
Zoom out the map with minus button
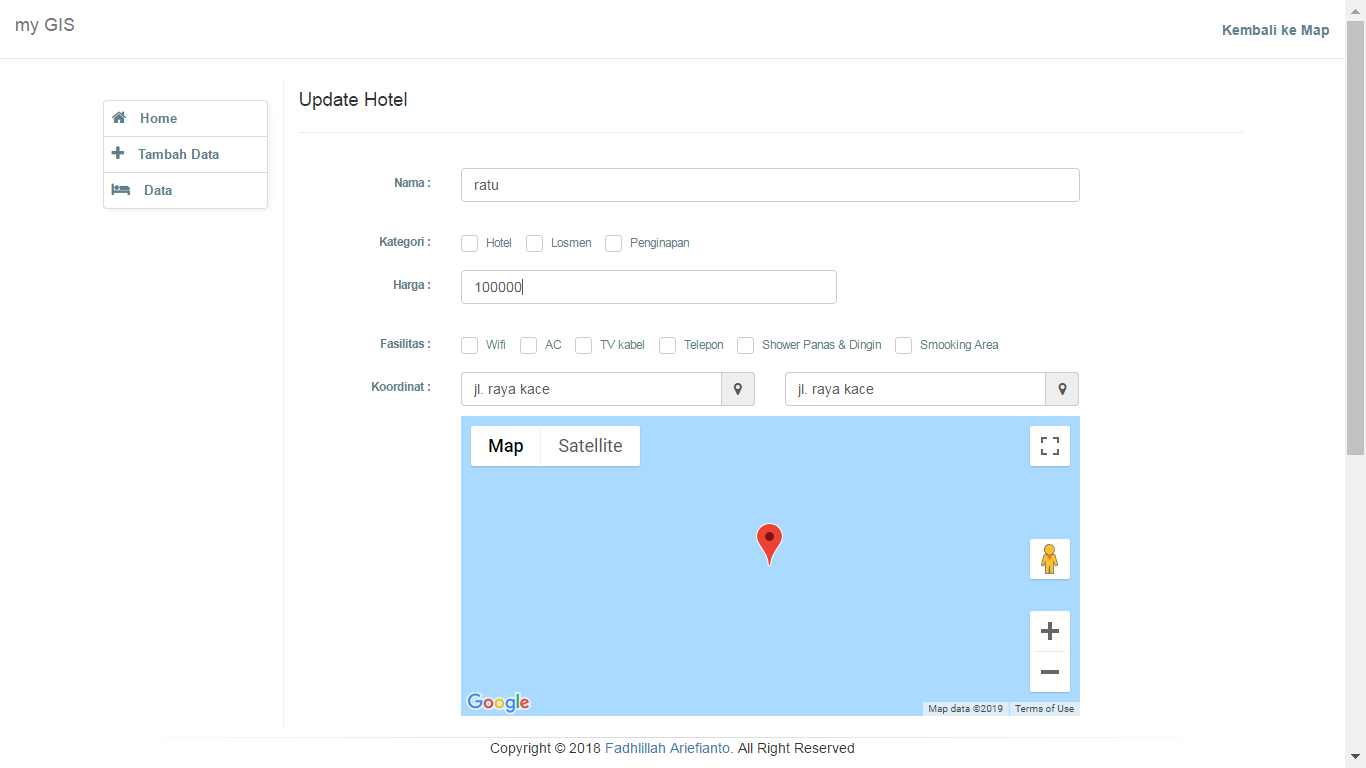(1049, 672)
